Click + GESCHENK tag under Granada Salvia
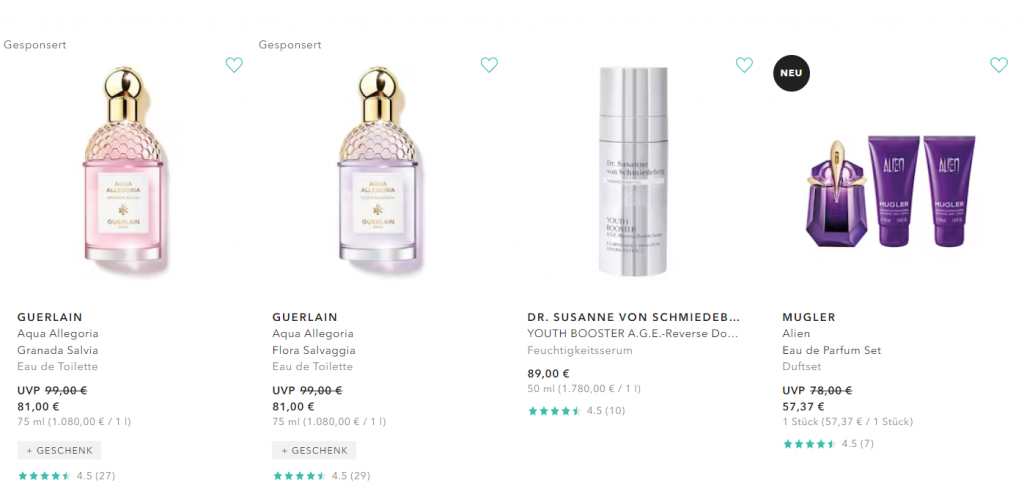Viewport: 1024px width, 491px height. (59, 451)
